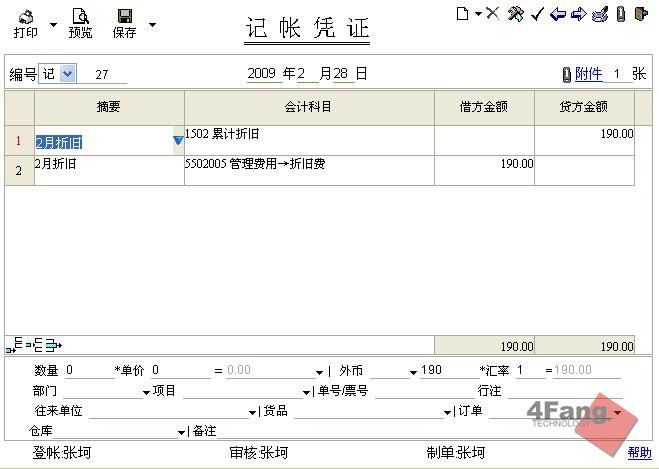The height and width of the screenshot is (469, 659).
Task: Click the door exit icon
Action: point(641,14)
